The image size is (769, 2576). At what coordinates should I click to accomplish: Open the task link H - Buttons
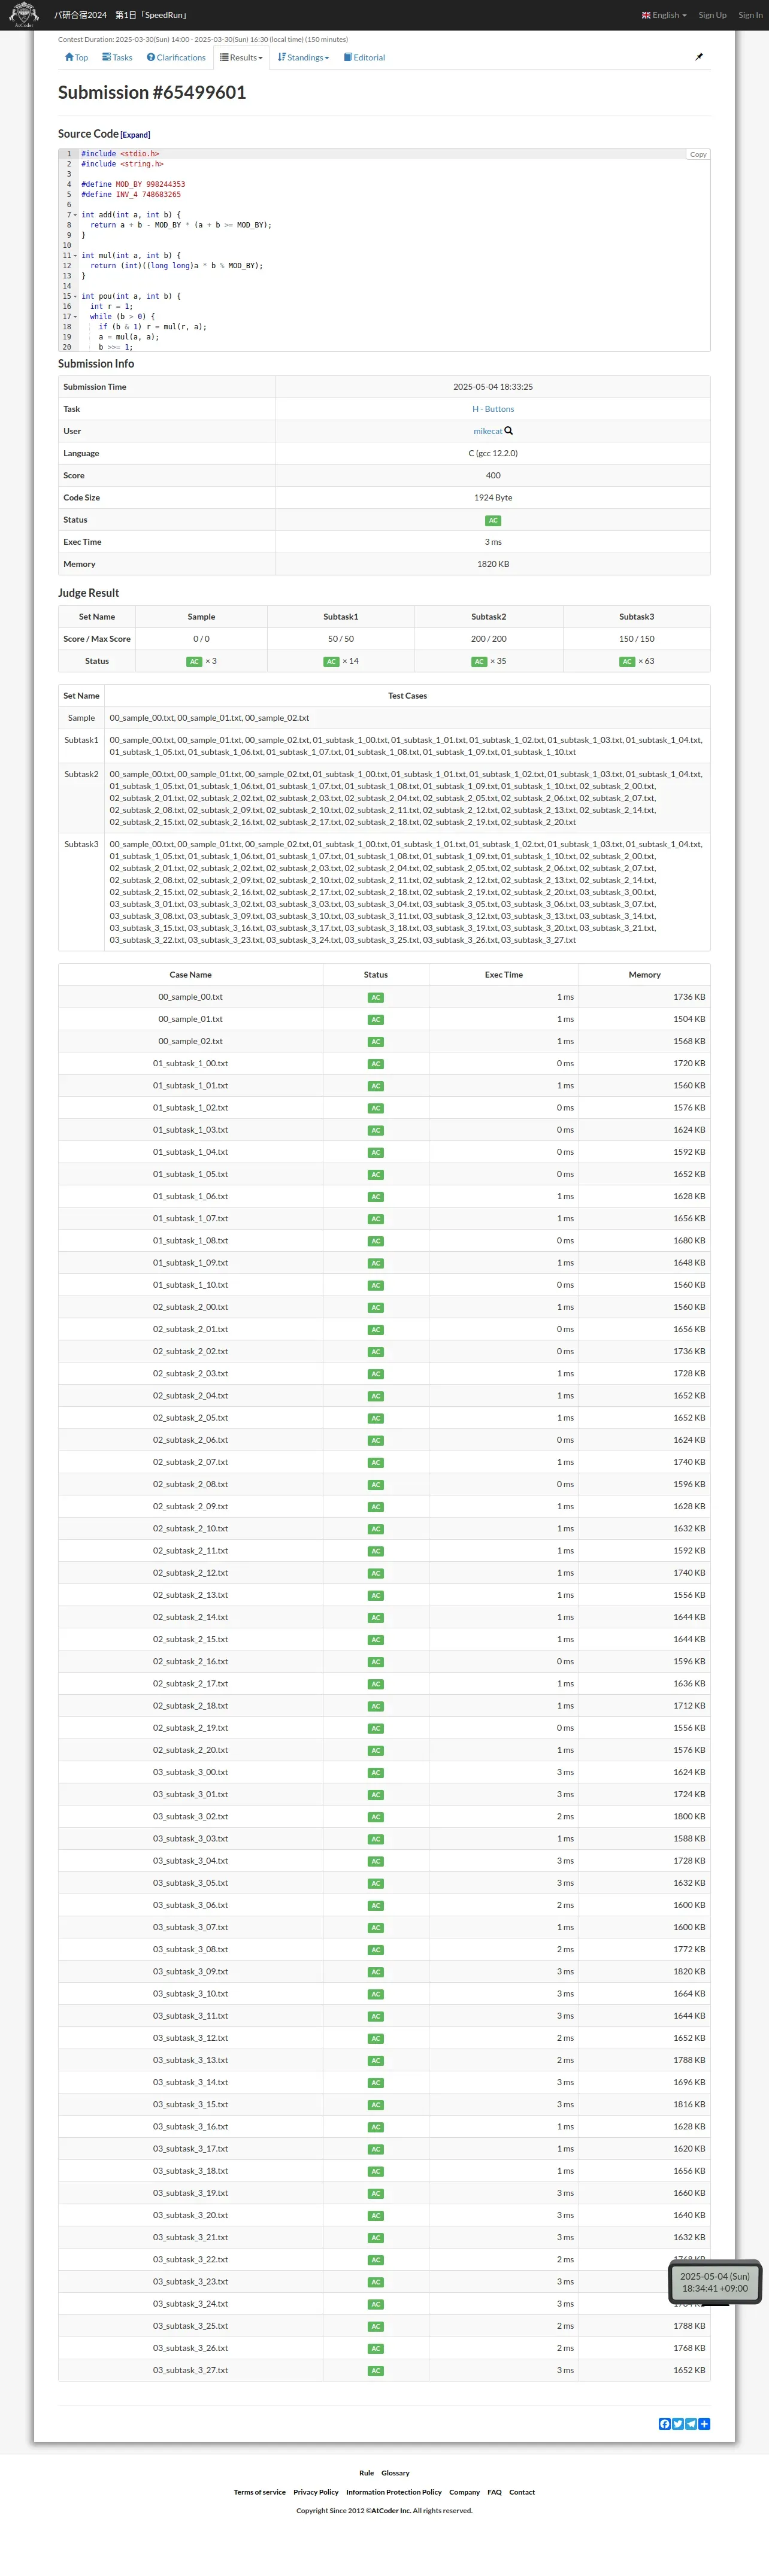pyautogui.click(x=493, y=409)
